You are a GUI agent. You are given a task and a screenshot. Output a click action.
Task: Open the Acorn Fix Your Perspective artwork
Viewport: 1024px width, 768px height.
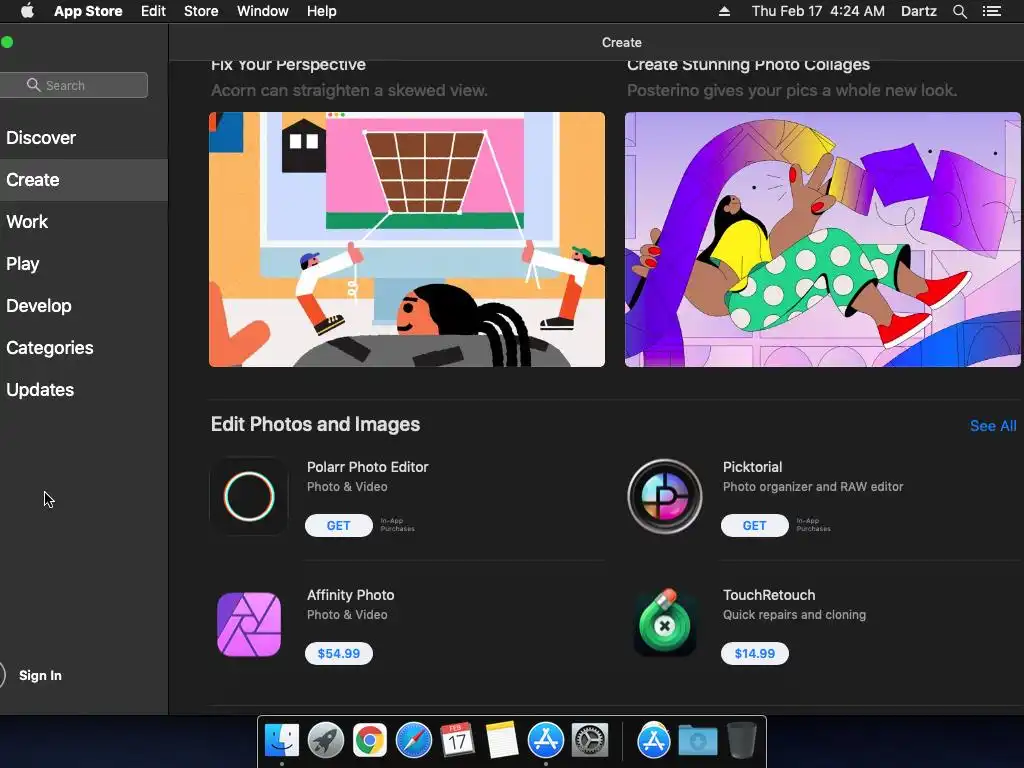(407, 240)
